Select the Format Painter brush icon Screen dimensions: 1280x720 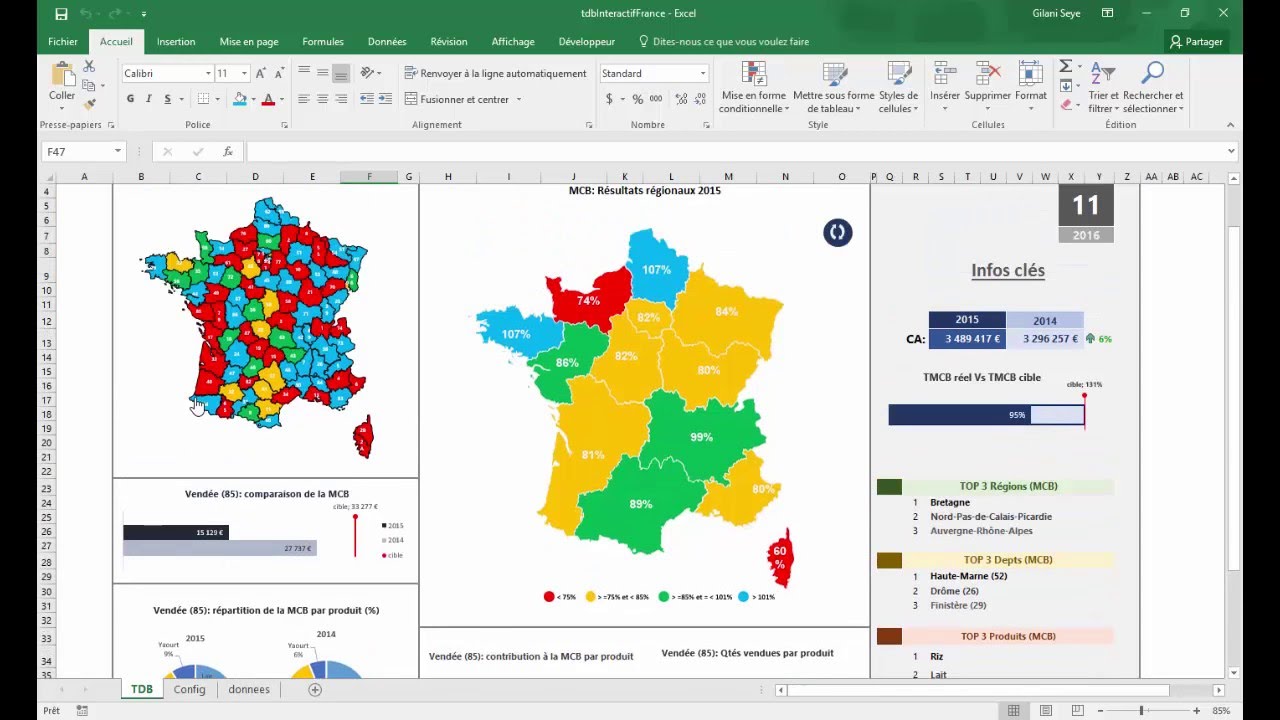point(89,104)
